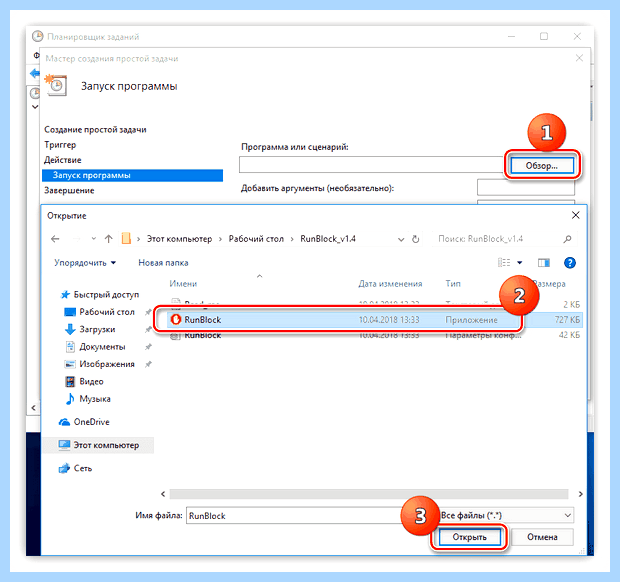
Task: Click the Загрузки download arrow icon
Action: tap(70, 329)
